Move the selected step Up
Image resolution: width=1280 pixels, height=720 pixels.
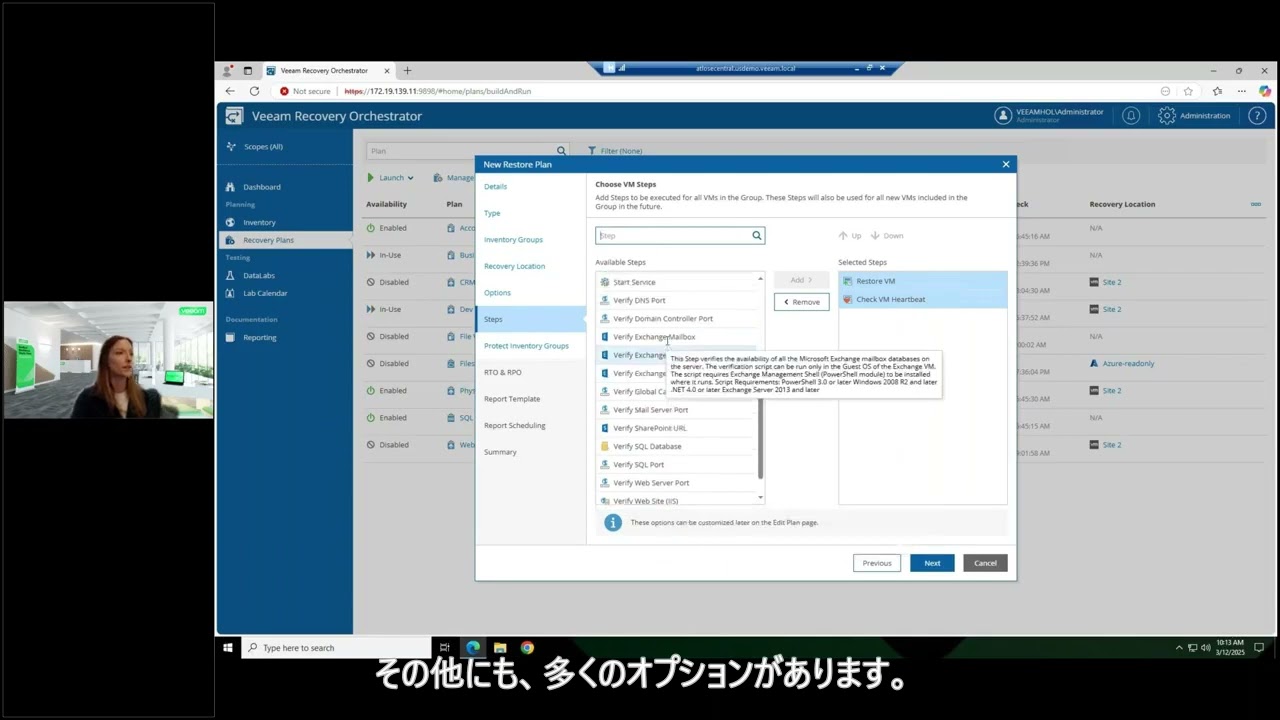(850, 236)
